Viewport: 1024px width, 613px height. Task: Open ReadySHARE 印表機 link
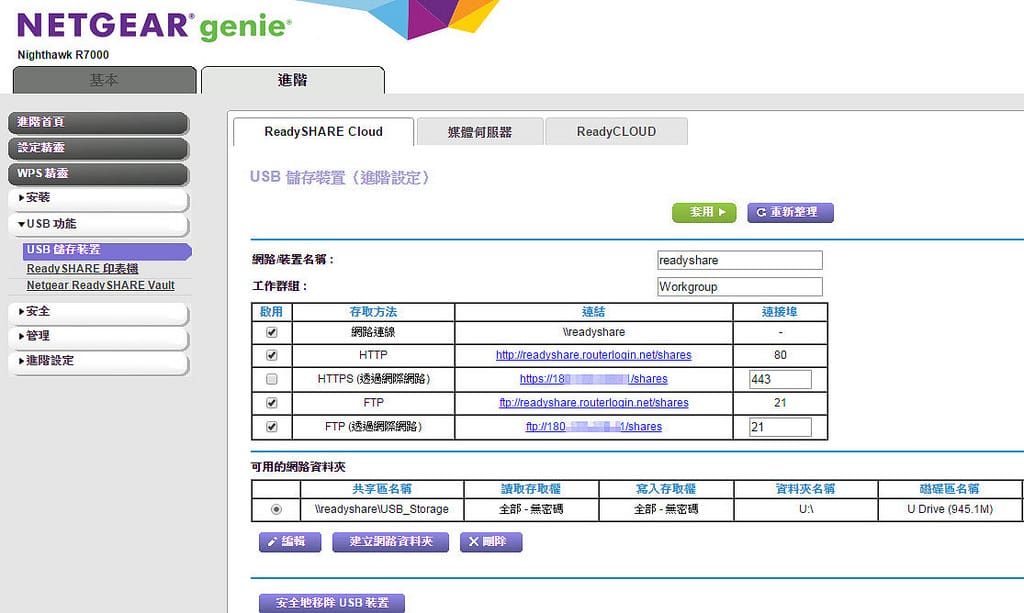(82, 268)
